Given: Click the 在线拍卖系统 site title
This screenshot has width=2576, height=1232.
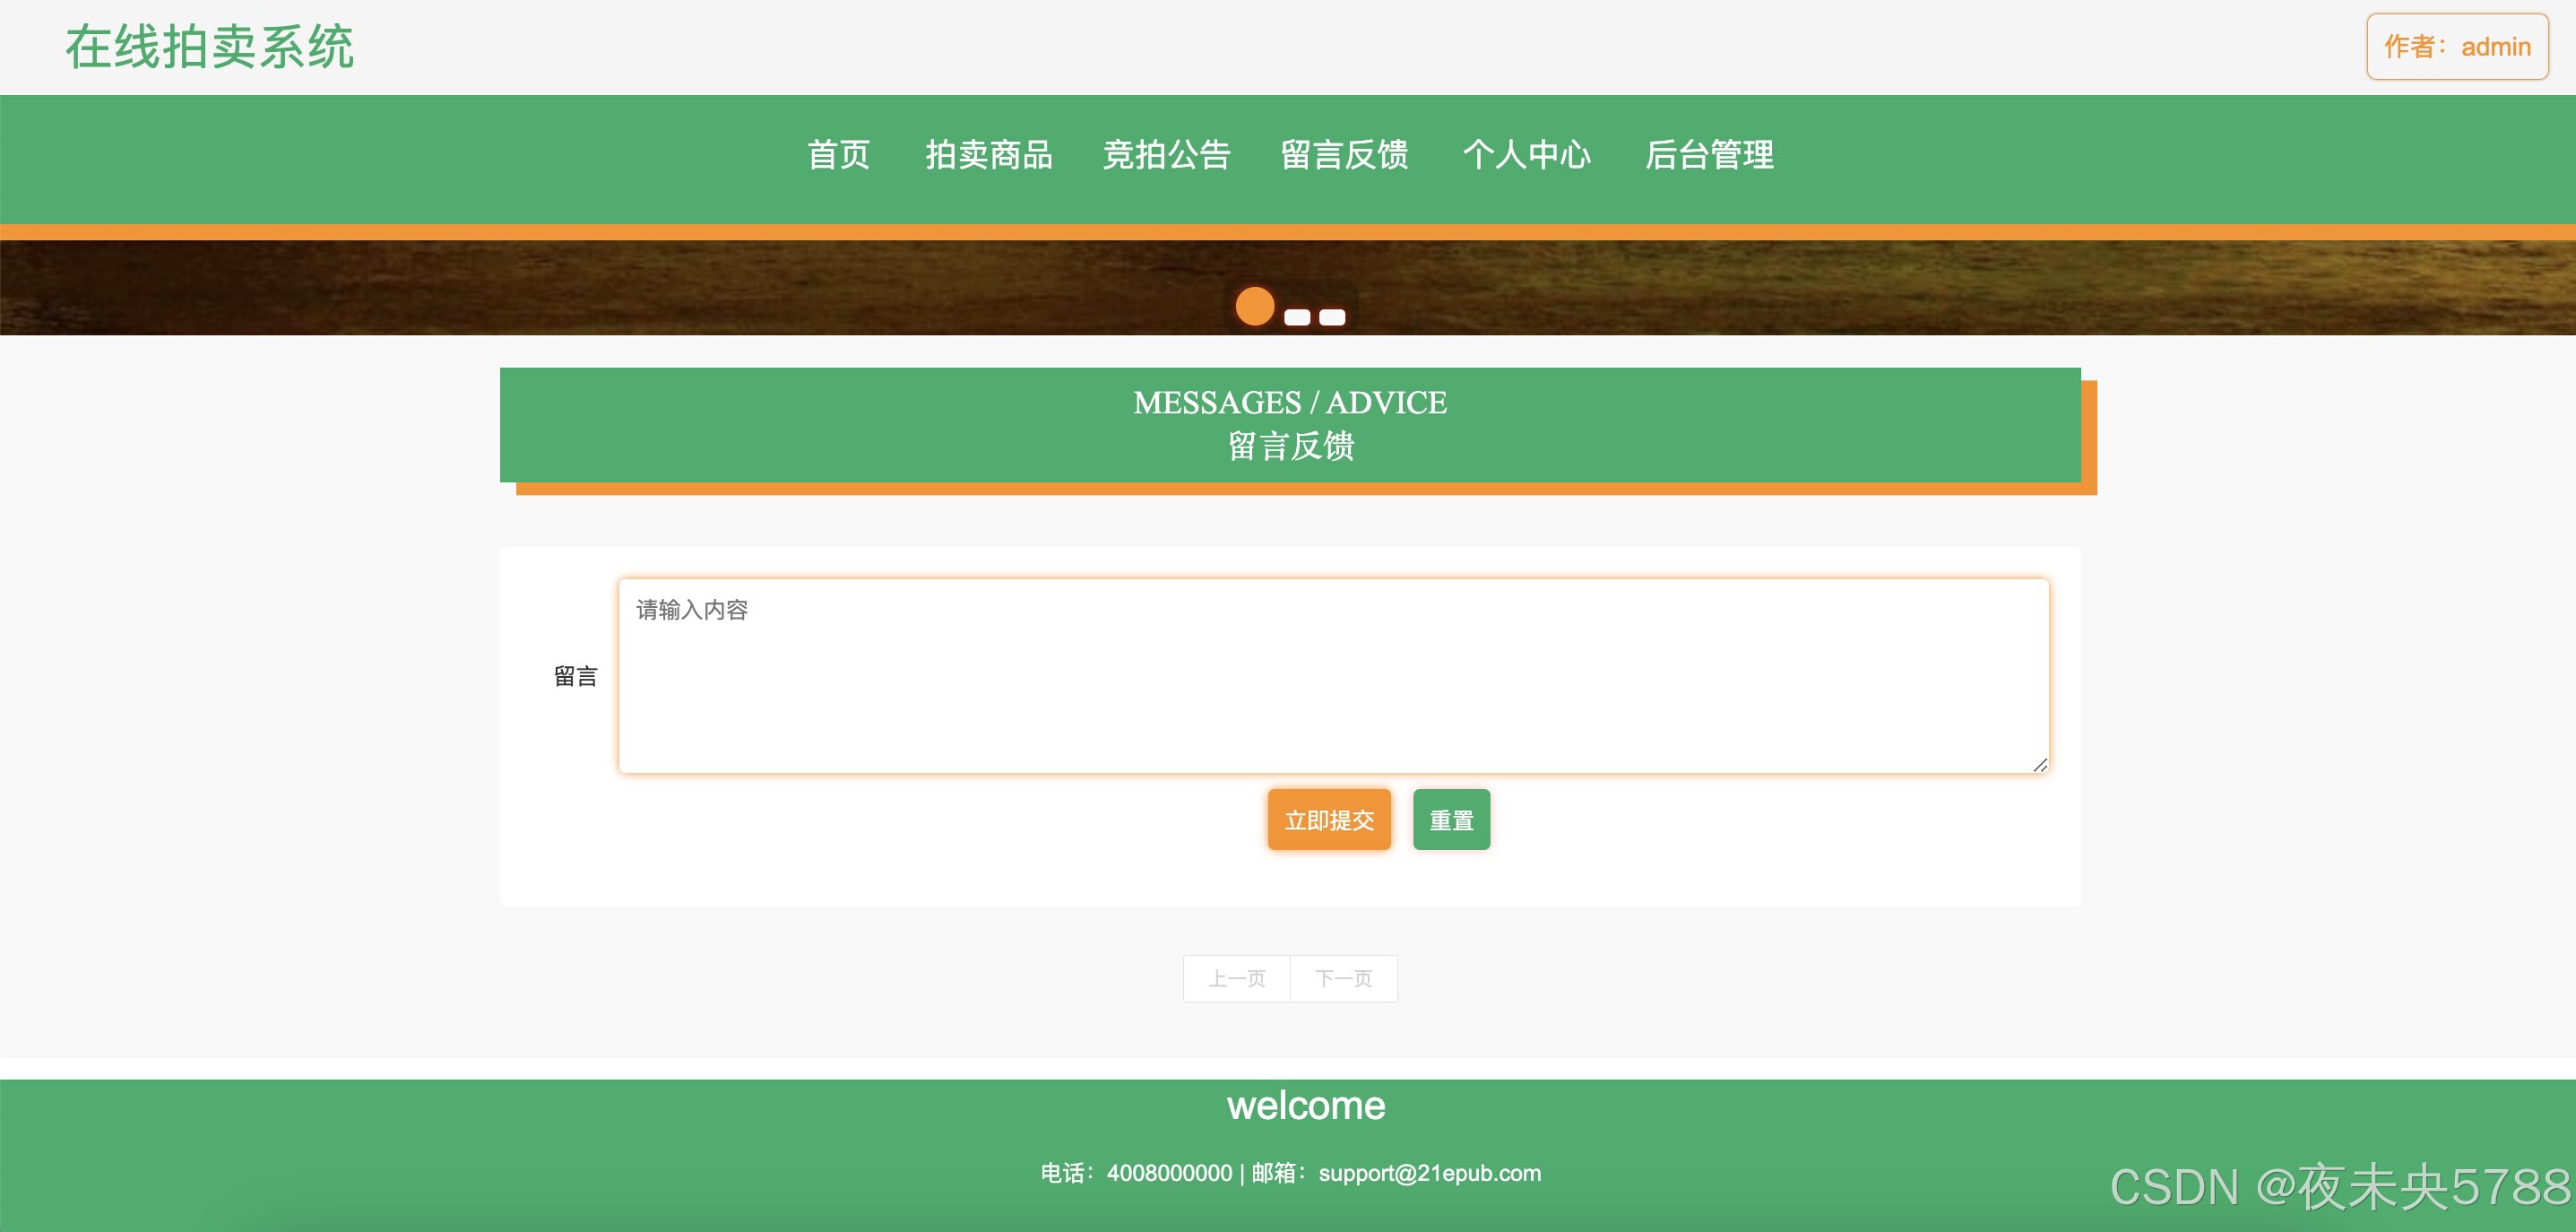Looking at the screenshot, I should pos(209,47).
